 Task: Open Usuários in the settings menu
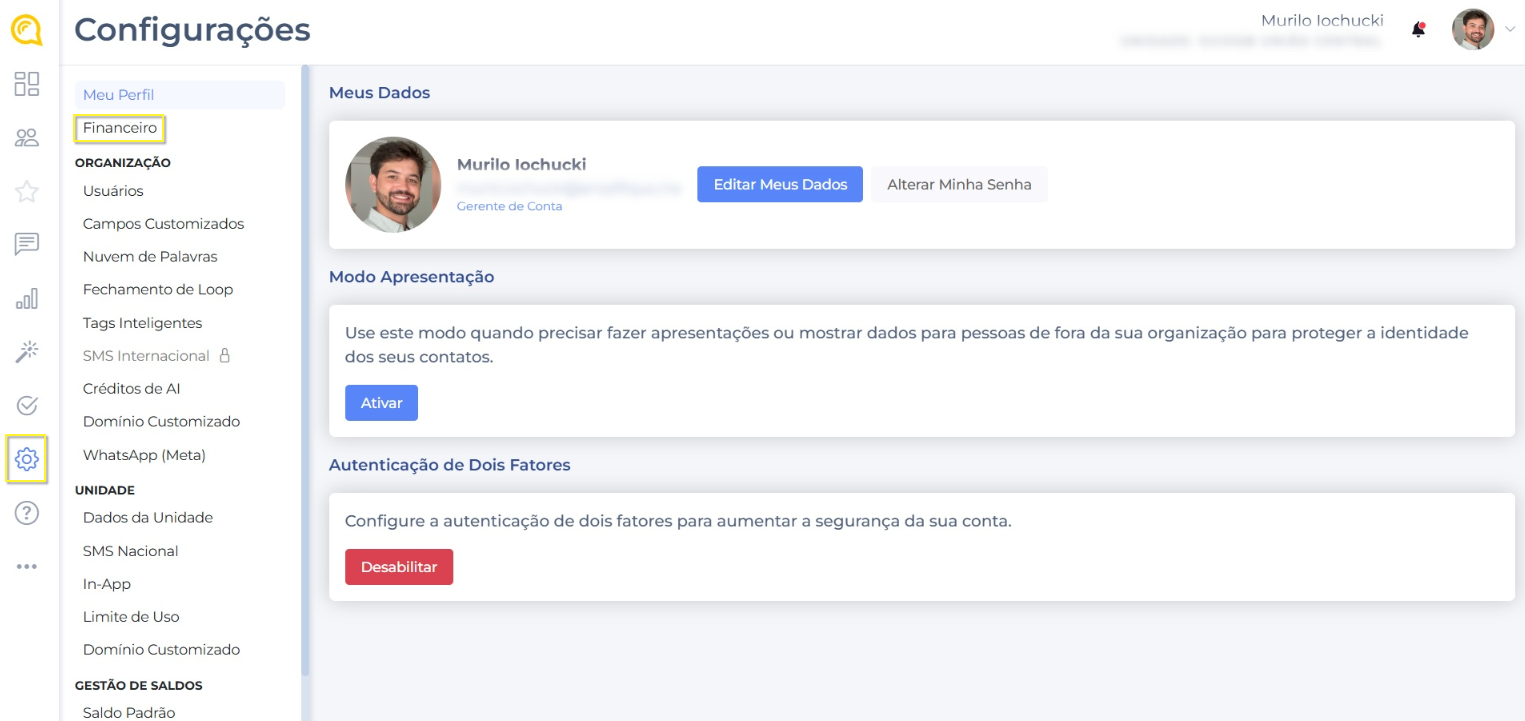[x=113, y=191]
